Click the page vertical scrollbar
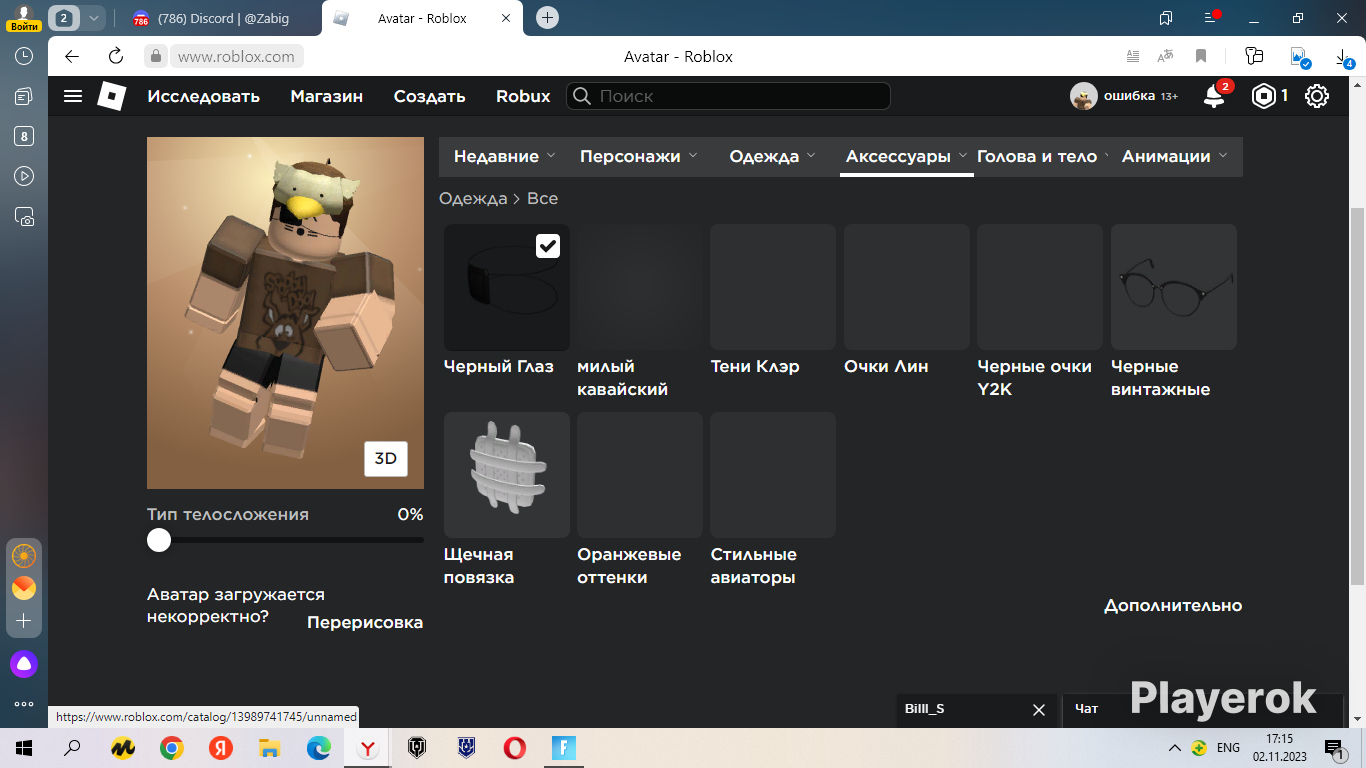Screen dimensions: 1366x768 tap(1357, 397)
